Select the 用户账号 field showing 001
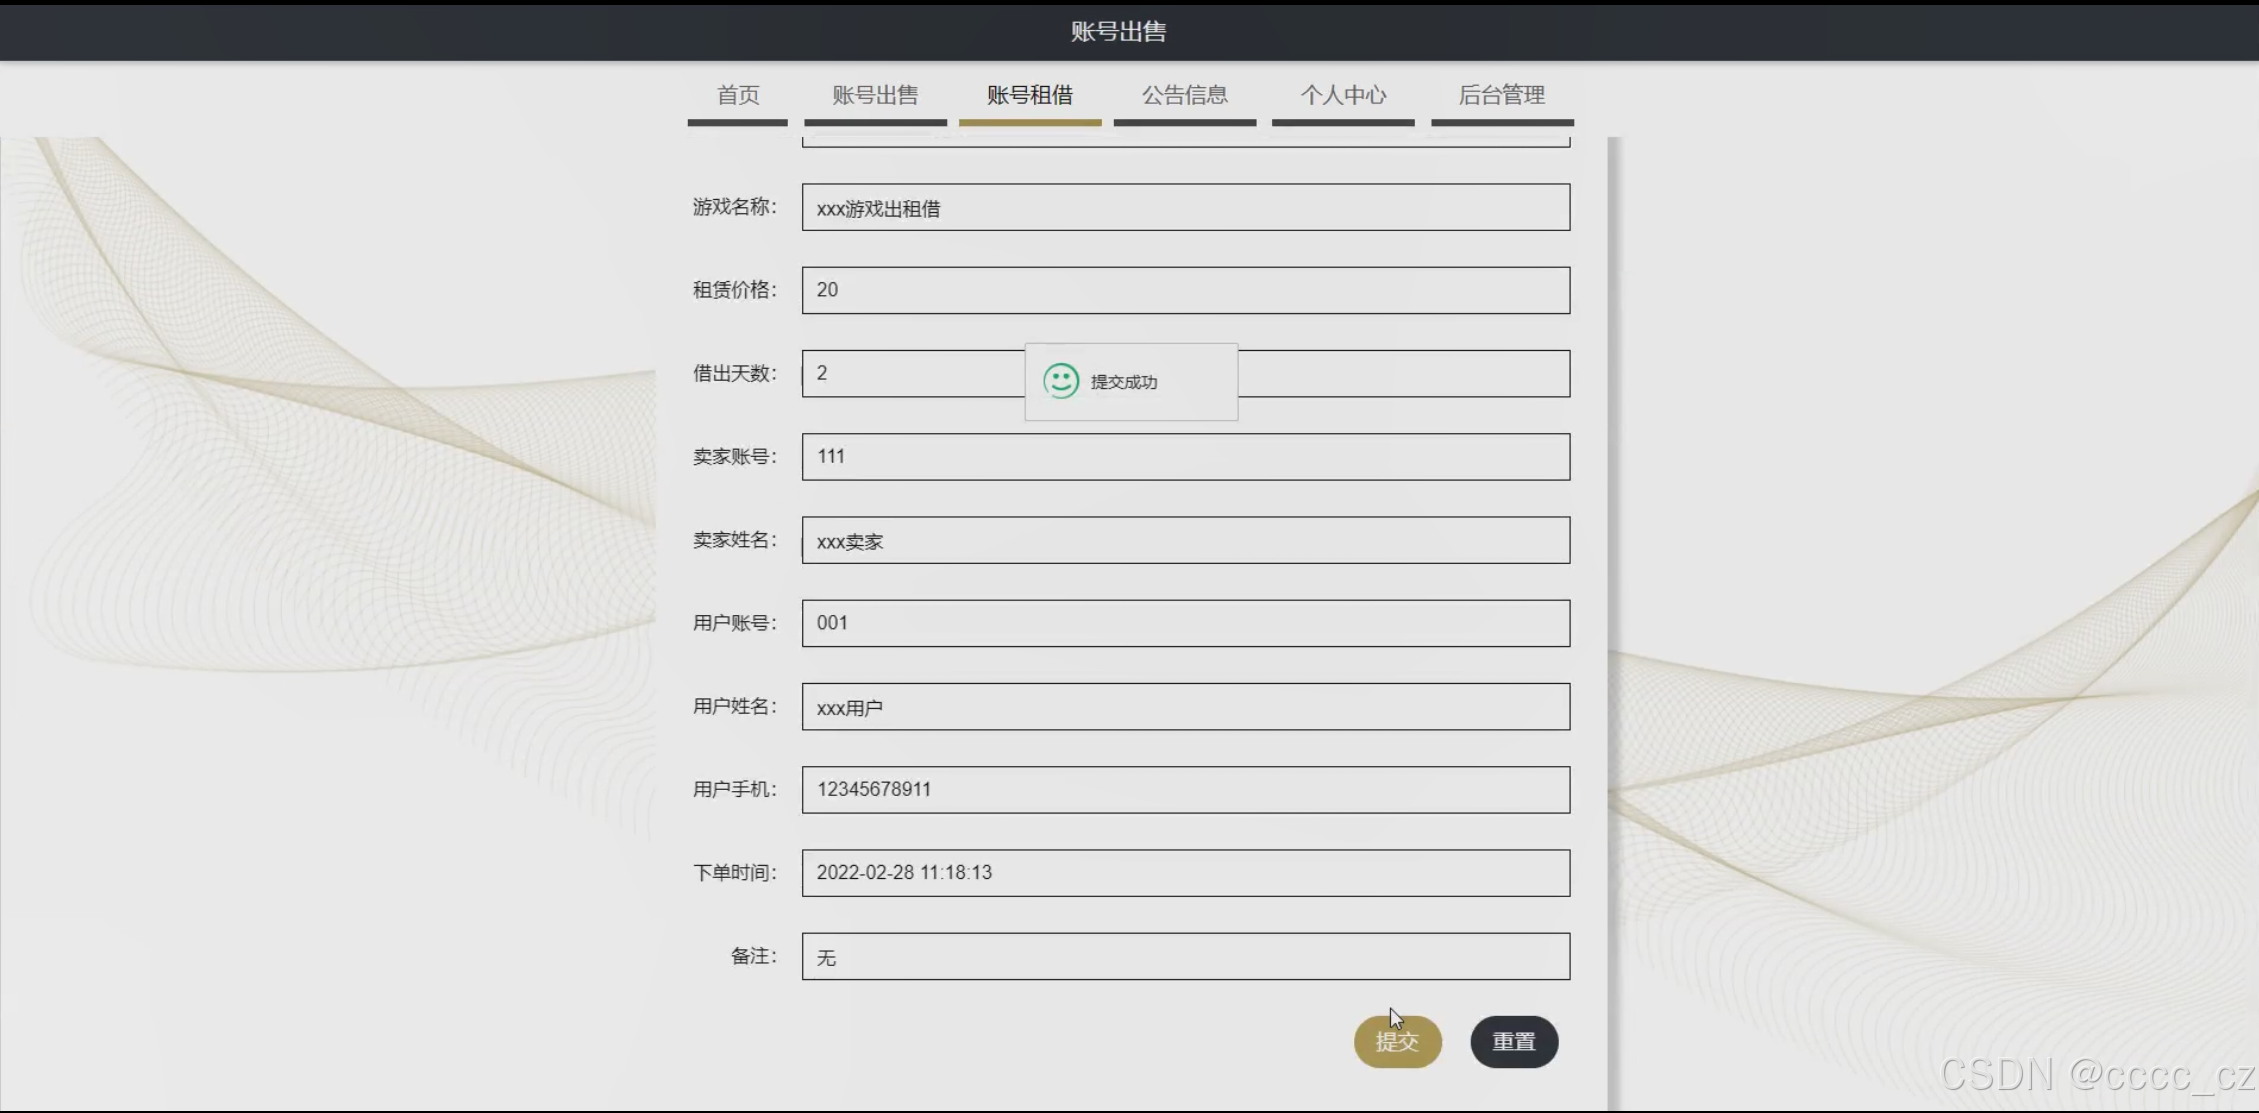Image resolution: width=2259 pixels, height=1113 pixels. pos(1185,623)
